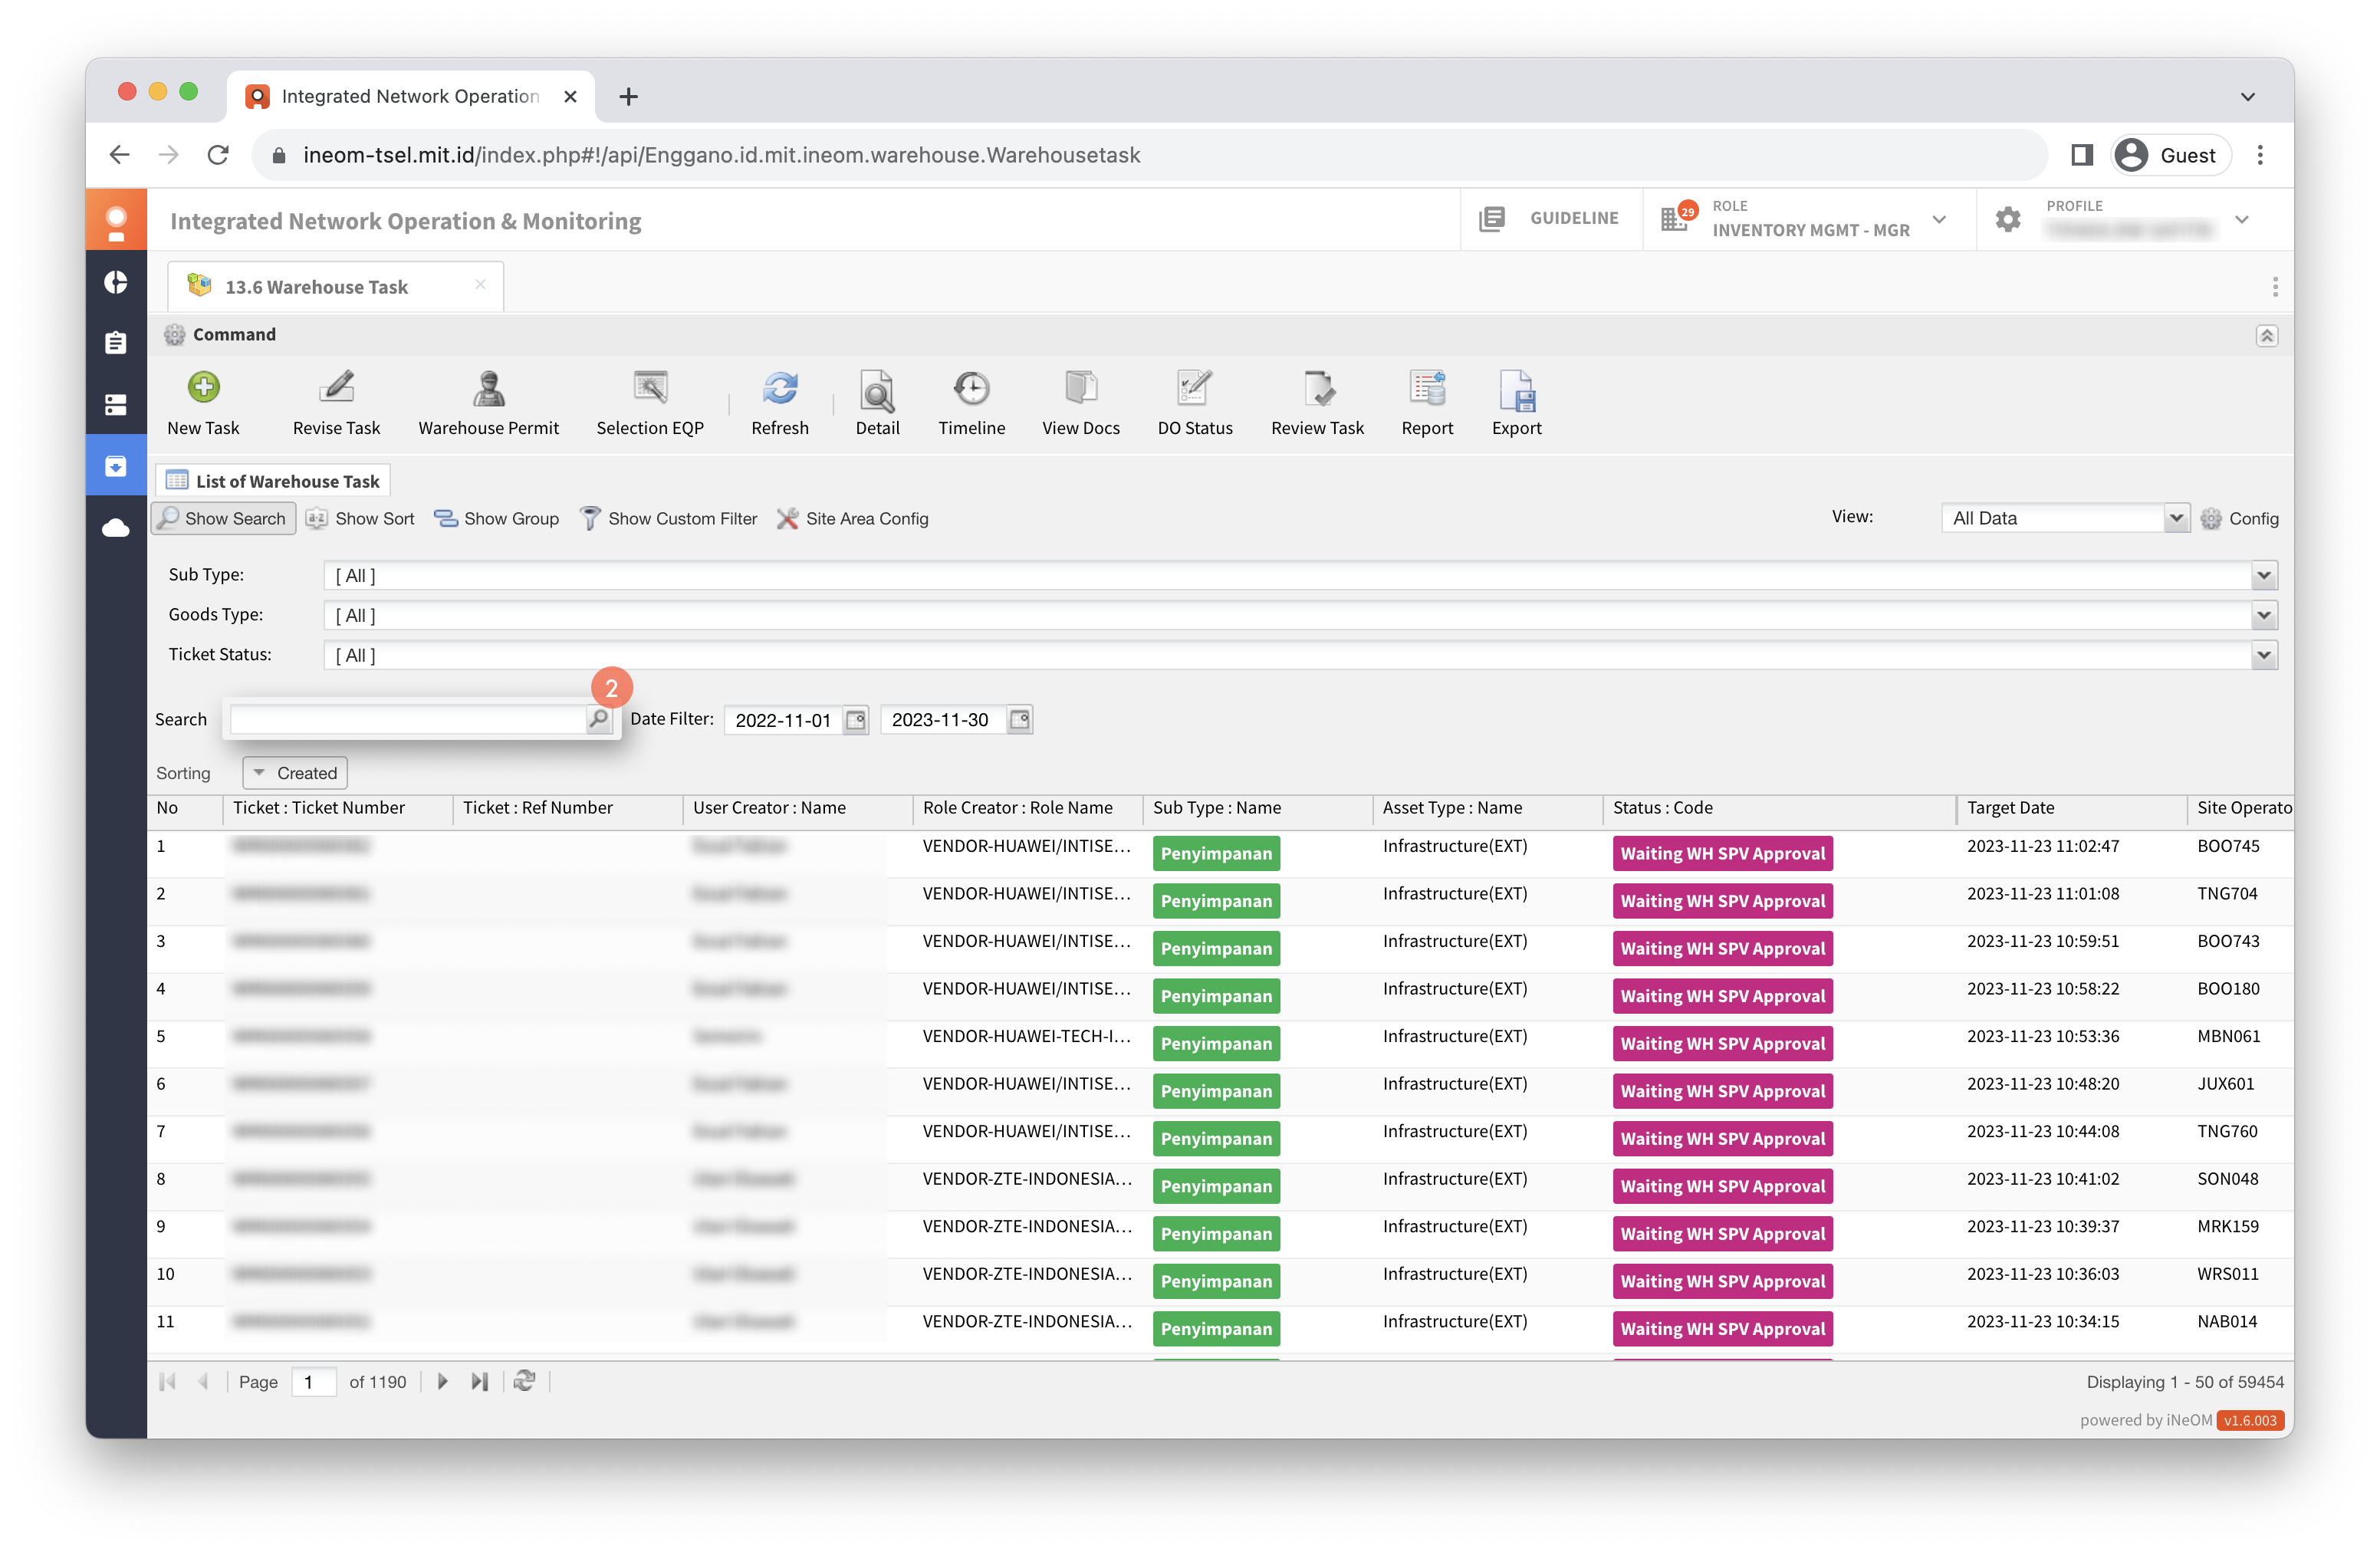This screenshot has height=1552, width=2380.
Task: Export the warehouse task data
Action: click(x=1516, y=403)
